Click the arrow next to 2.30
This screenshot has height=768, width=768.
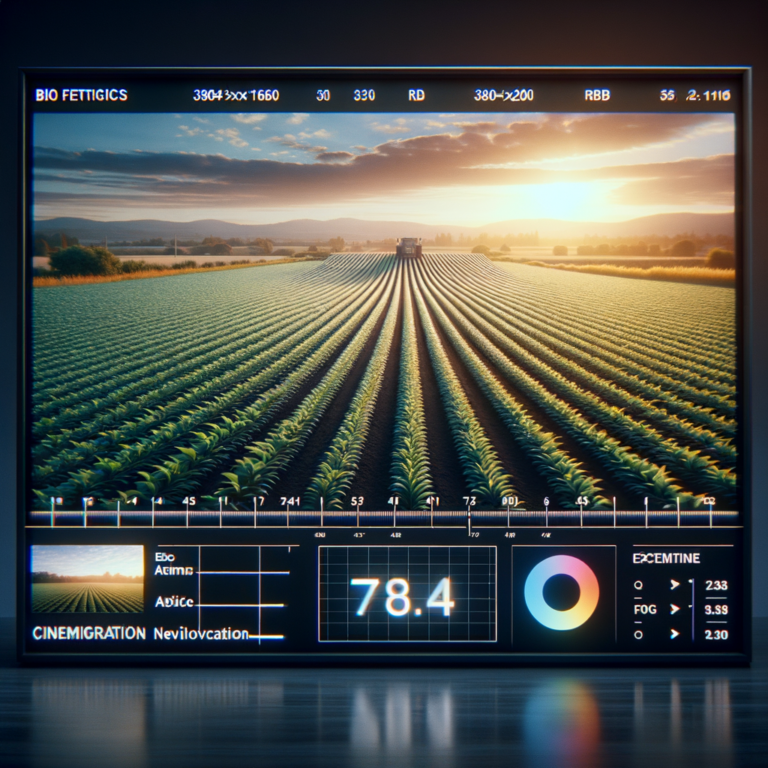tap(675, 634)
